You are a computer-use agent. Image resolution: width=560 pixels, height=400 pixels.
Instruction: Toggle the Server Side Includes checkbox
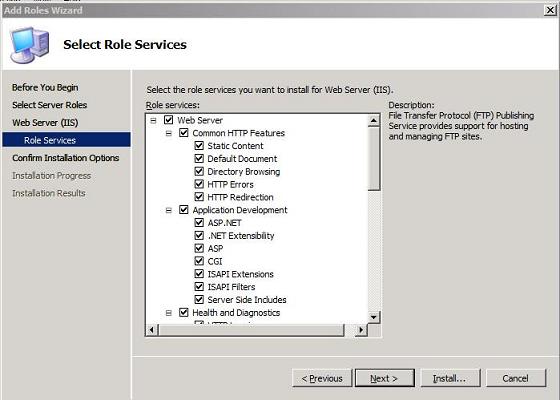(x=199, y=300)
